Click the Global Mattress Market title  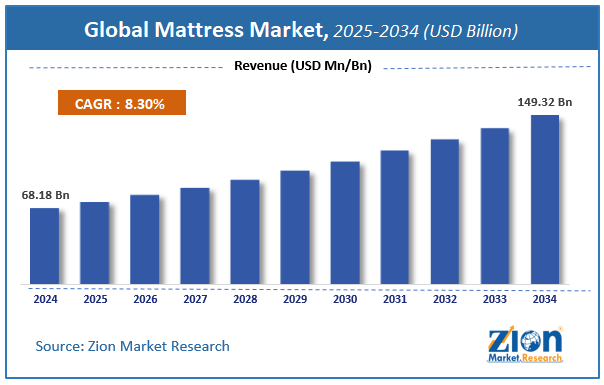pyautogui.click(x=206, y=30)
